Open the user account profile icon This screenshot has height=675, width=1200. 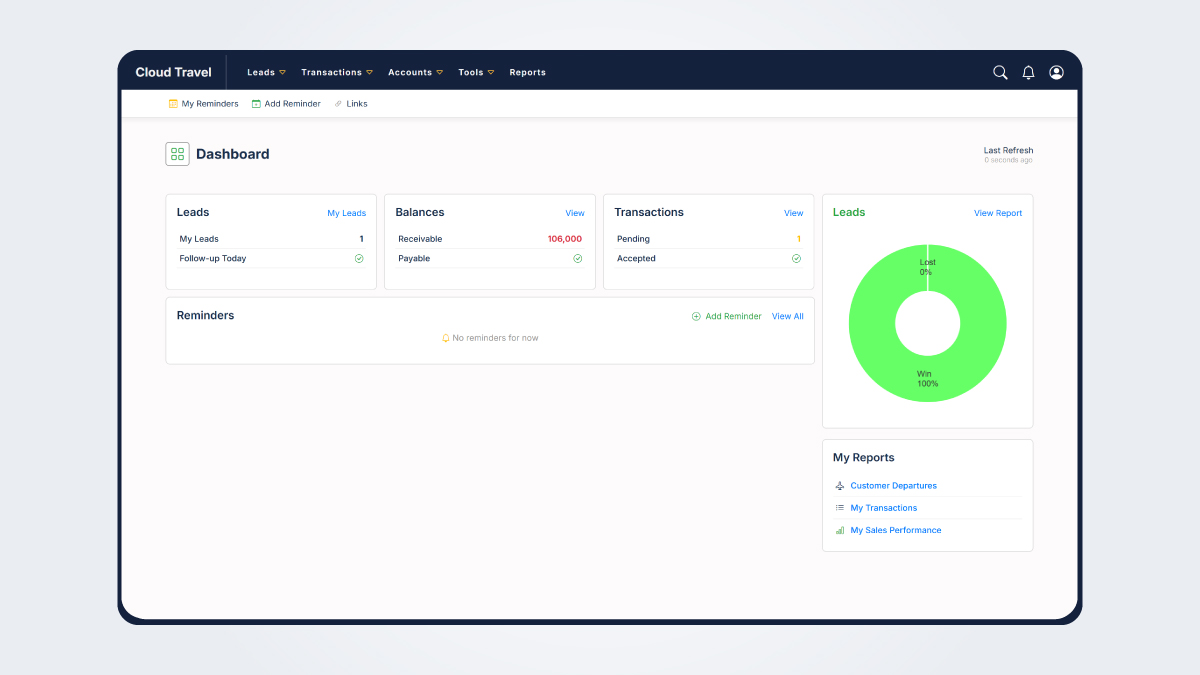[x=1056, y=72]
